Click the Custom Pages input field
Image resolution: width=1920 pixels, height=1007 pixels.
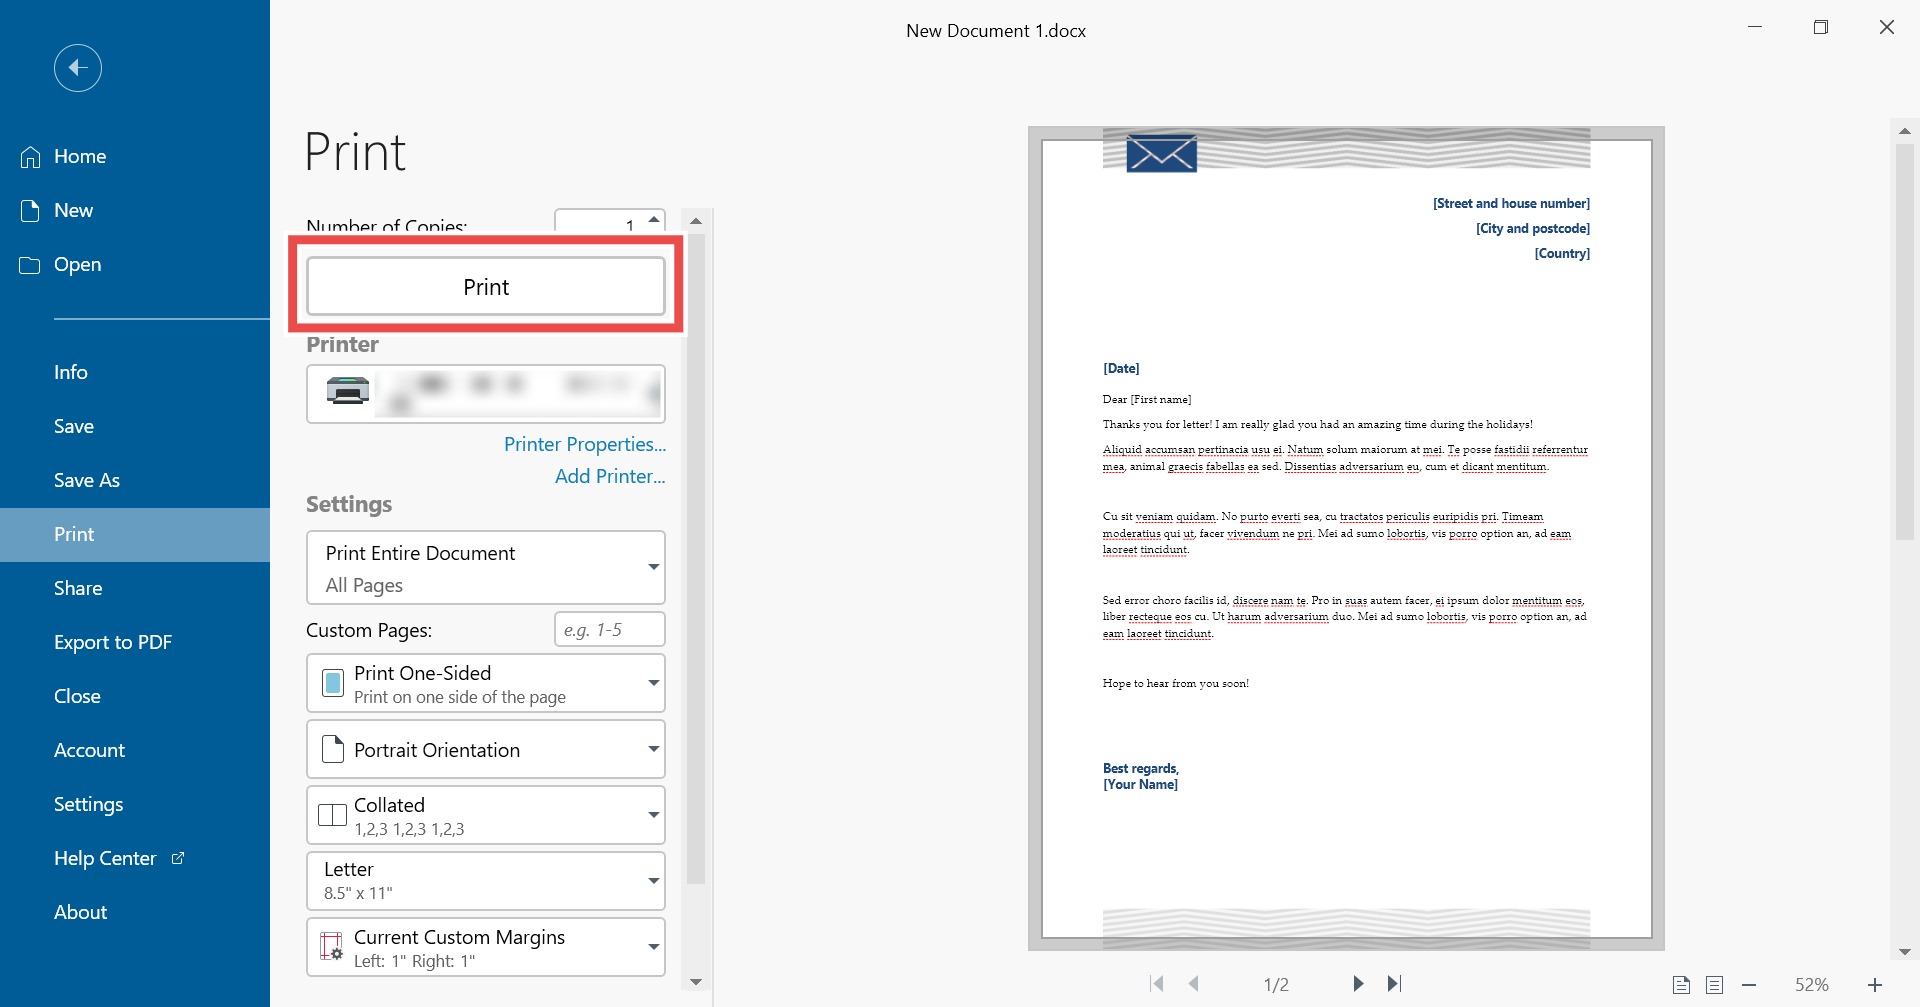coord(609,629)
